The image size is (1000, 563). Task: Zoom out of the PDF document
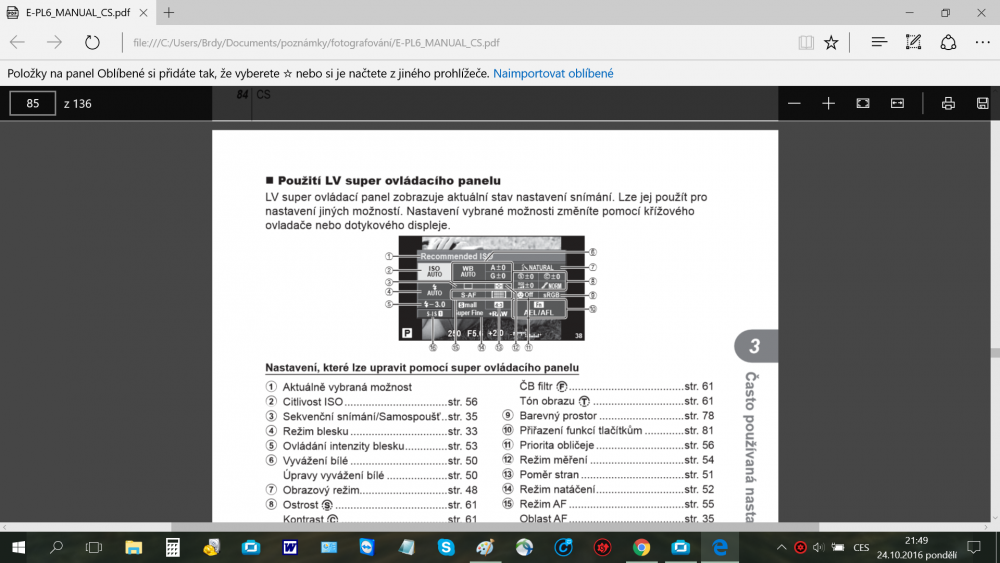point(794,103)
